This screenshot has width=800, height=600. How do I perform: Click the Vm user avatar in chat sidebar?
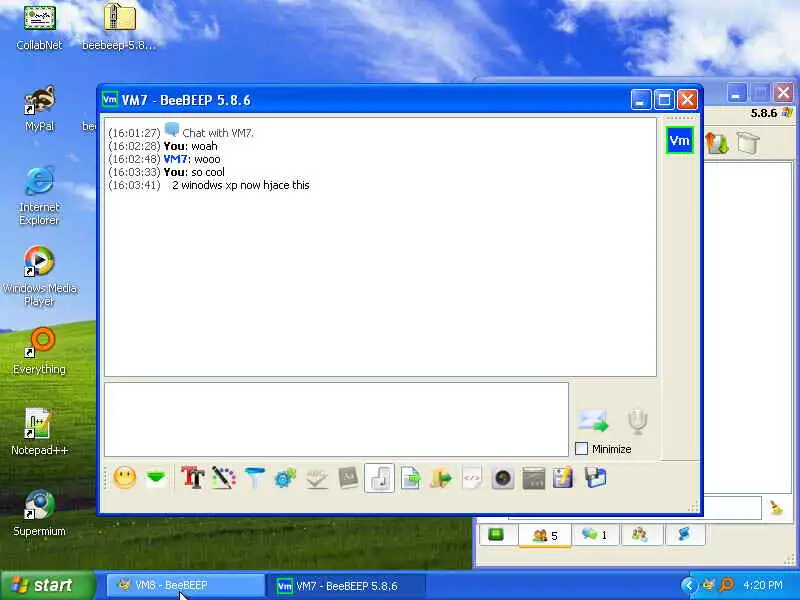680,140
